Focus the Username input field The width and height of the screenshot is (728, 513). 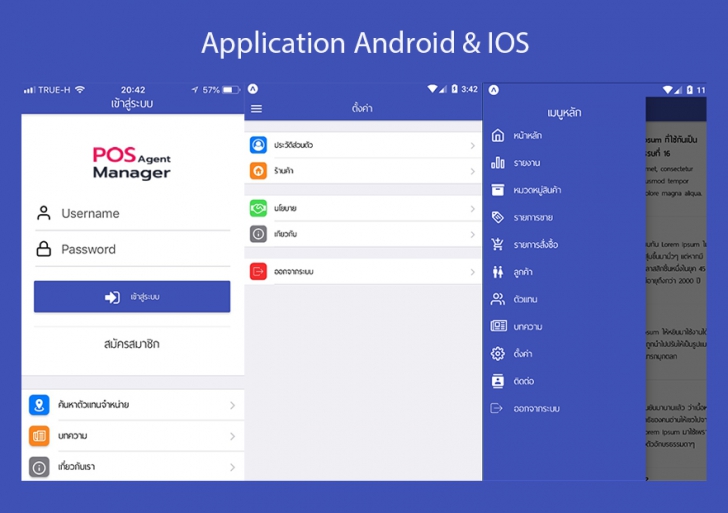coord(132,213)
